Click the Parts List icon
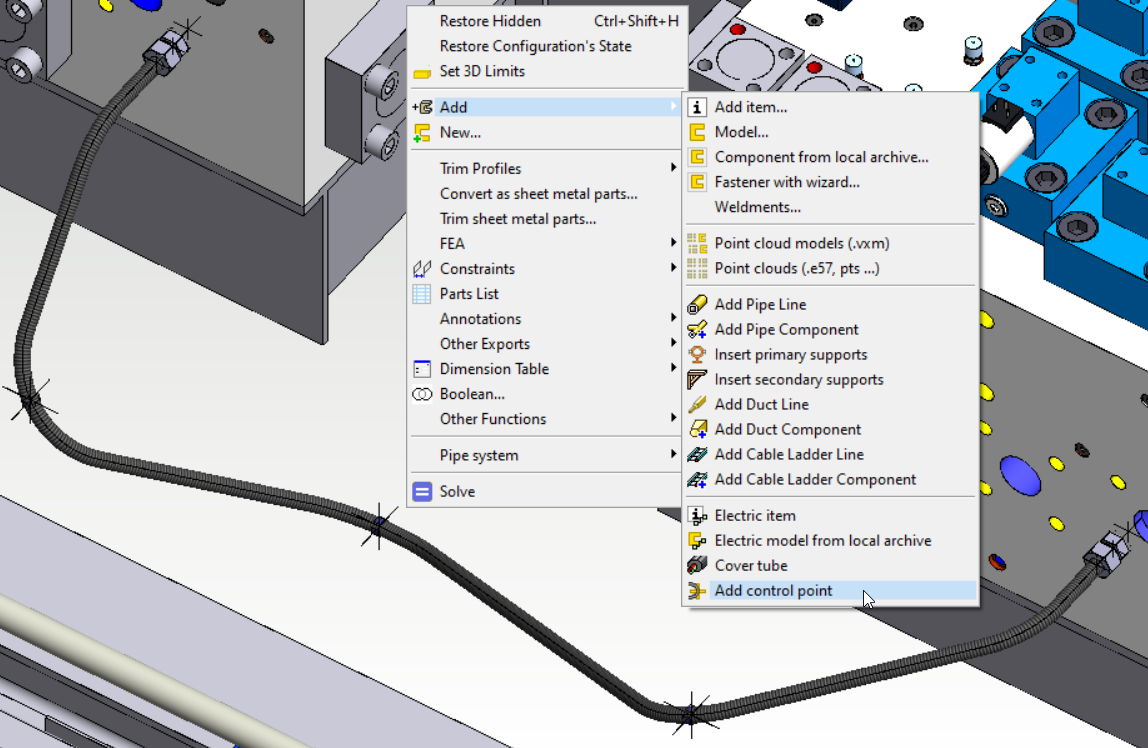This screenshot has height=748, width=1148. tap(422, 294)
